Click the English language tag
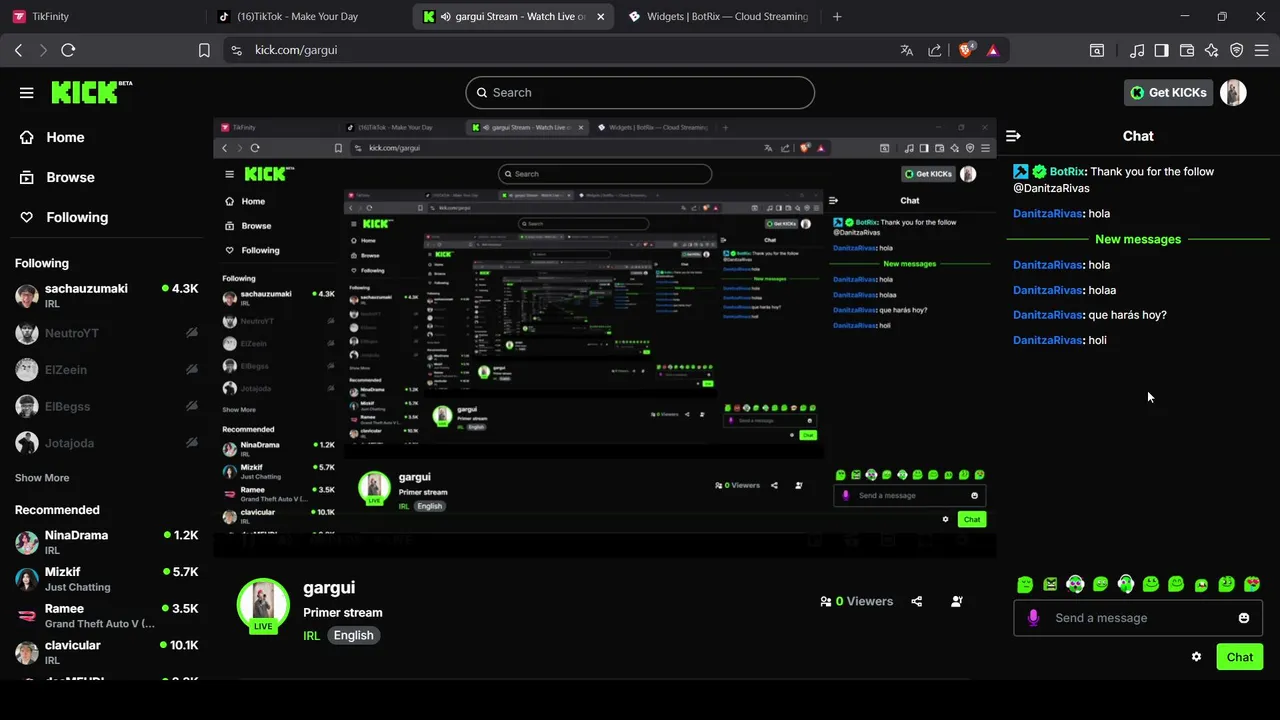The height and width of the screenshot is (720, 1280). point(353,635)
